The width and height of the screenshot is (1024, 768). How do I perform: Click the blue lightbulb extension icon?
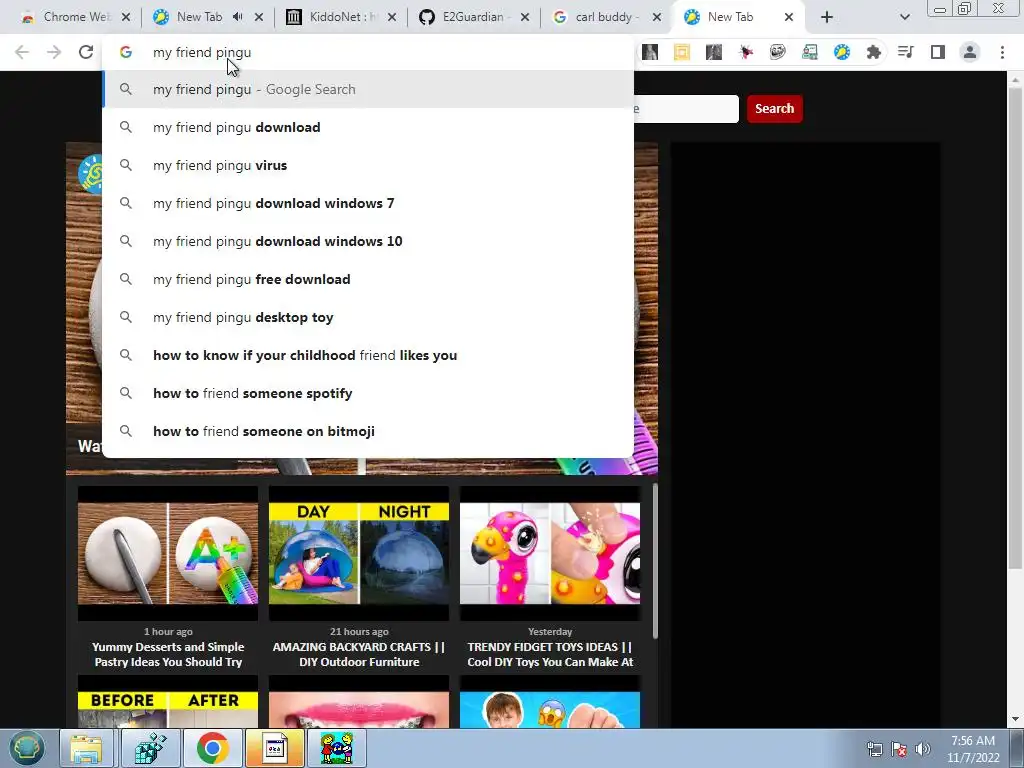(841, 52)
